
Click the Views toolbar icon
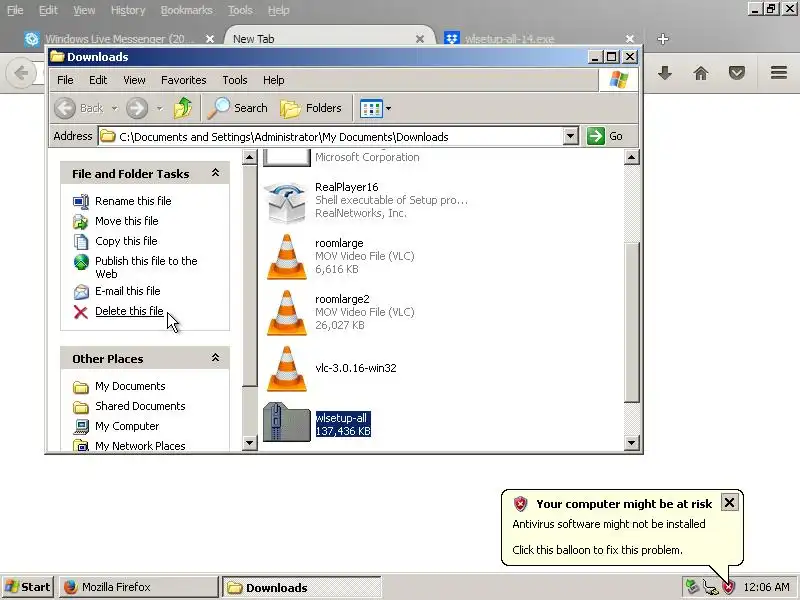tap(371, 108)
